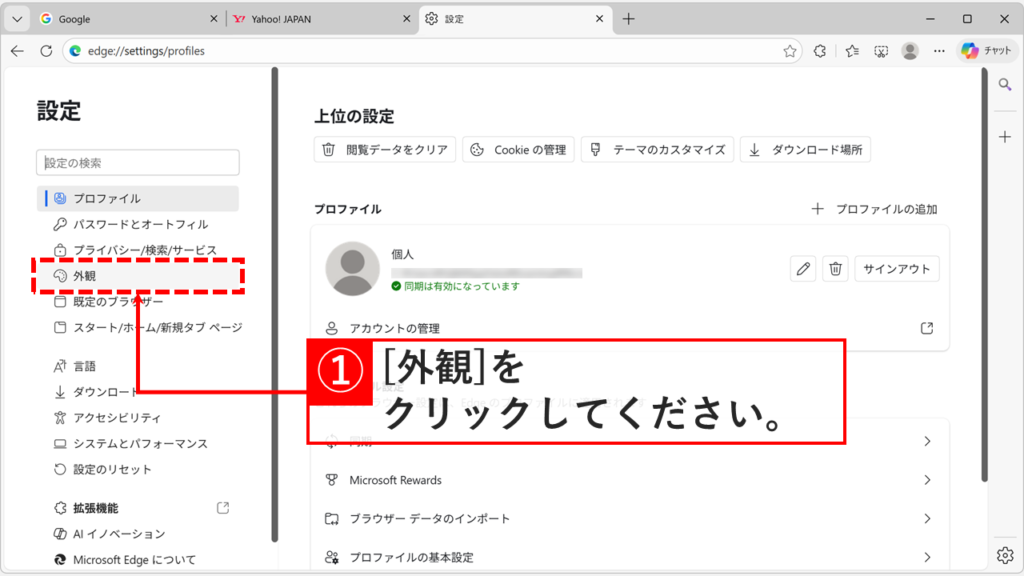Screen dimensions: 1024x576
Task: Open the Copilot チャット panel
Action: pyautogui.click(x=986, y=50)
